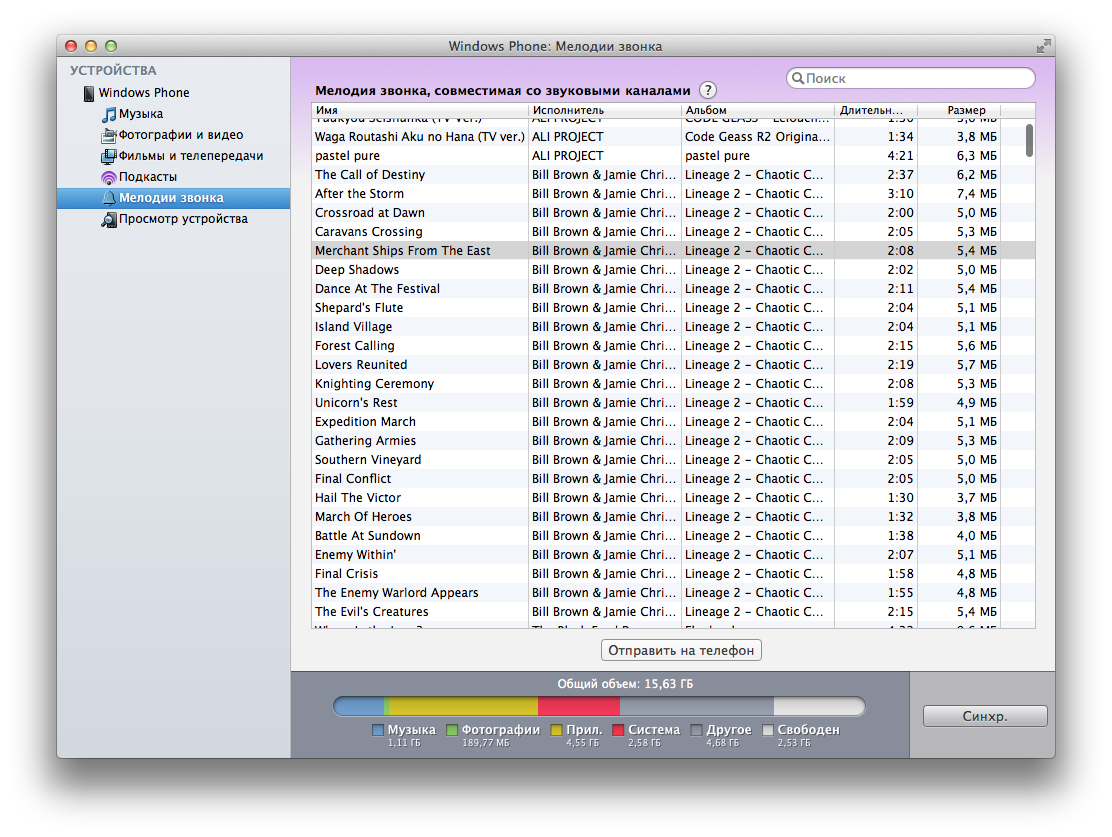
Task: Select the track "Gathering Armies"
Action: [x=673, y=441]
